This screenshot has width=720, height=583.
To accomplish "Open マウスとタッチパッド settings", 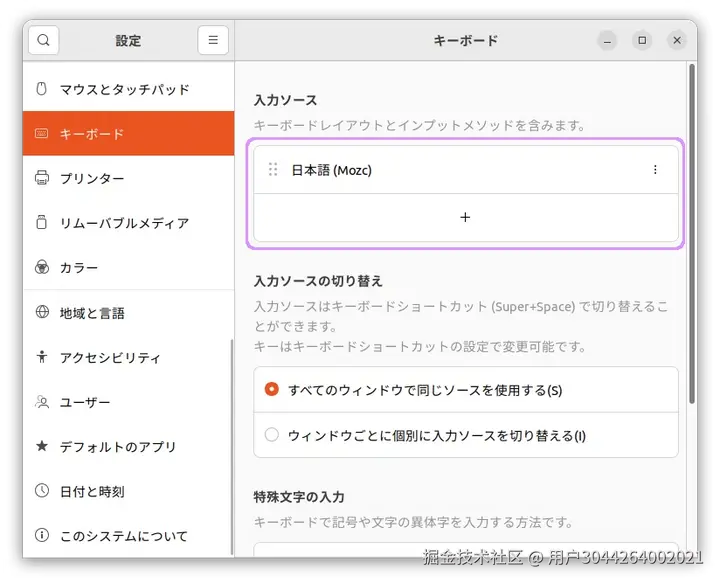I will 129,89.
